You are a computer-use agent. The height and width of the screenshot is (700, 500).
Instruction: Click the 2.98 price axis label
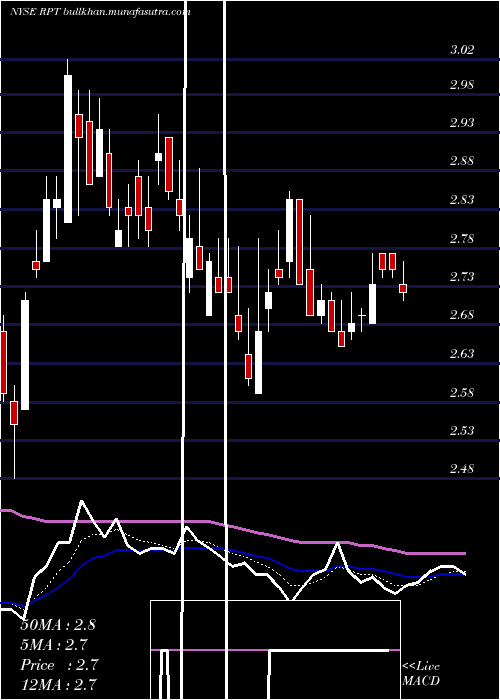pyautogui.click(x=462, y=84)
